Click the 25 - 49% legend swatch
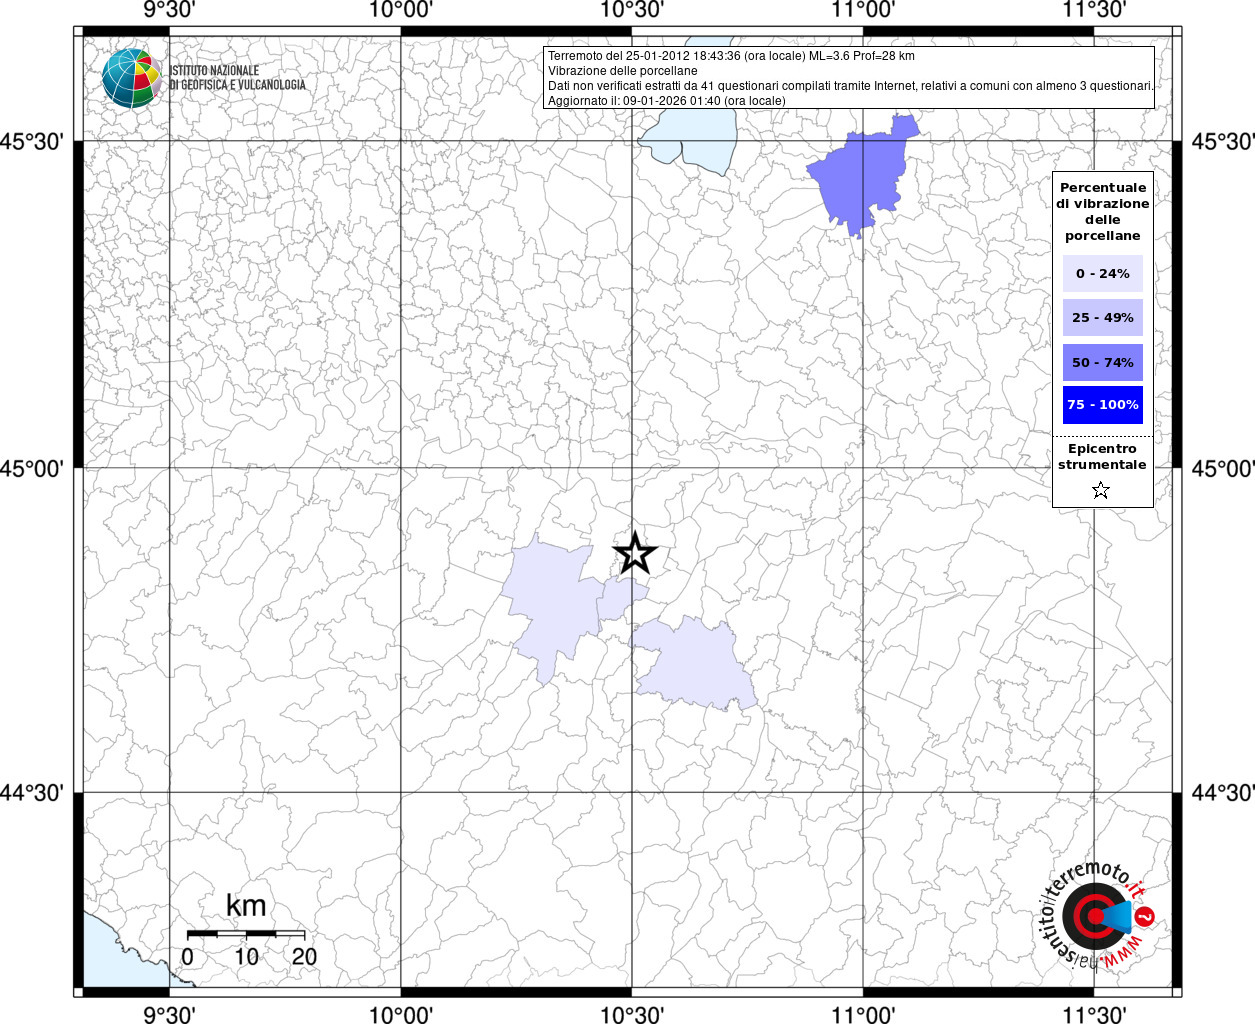 point(1102,318)
